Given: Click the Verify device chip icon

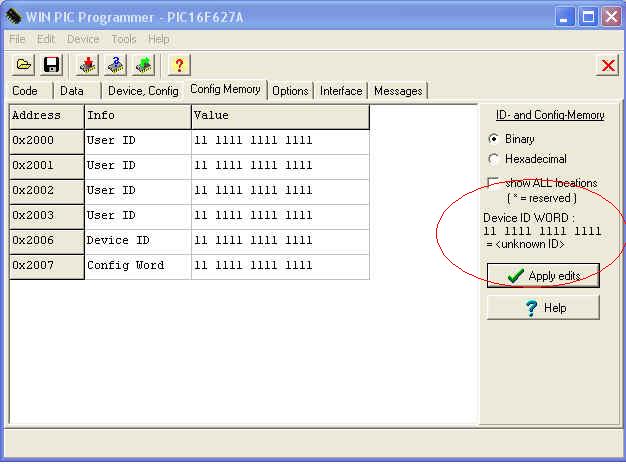Looking at the screenshot, I should [x=115, y=65].
